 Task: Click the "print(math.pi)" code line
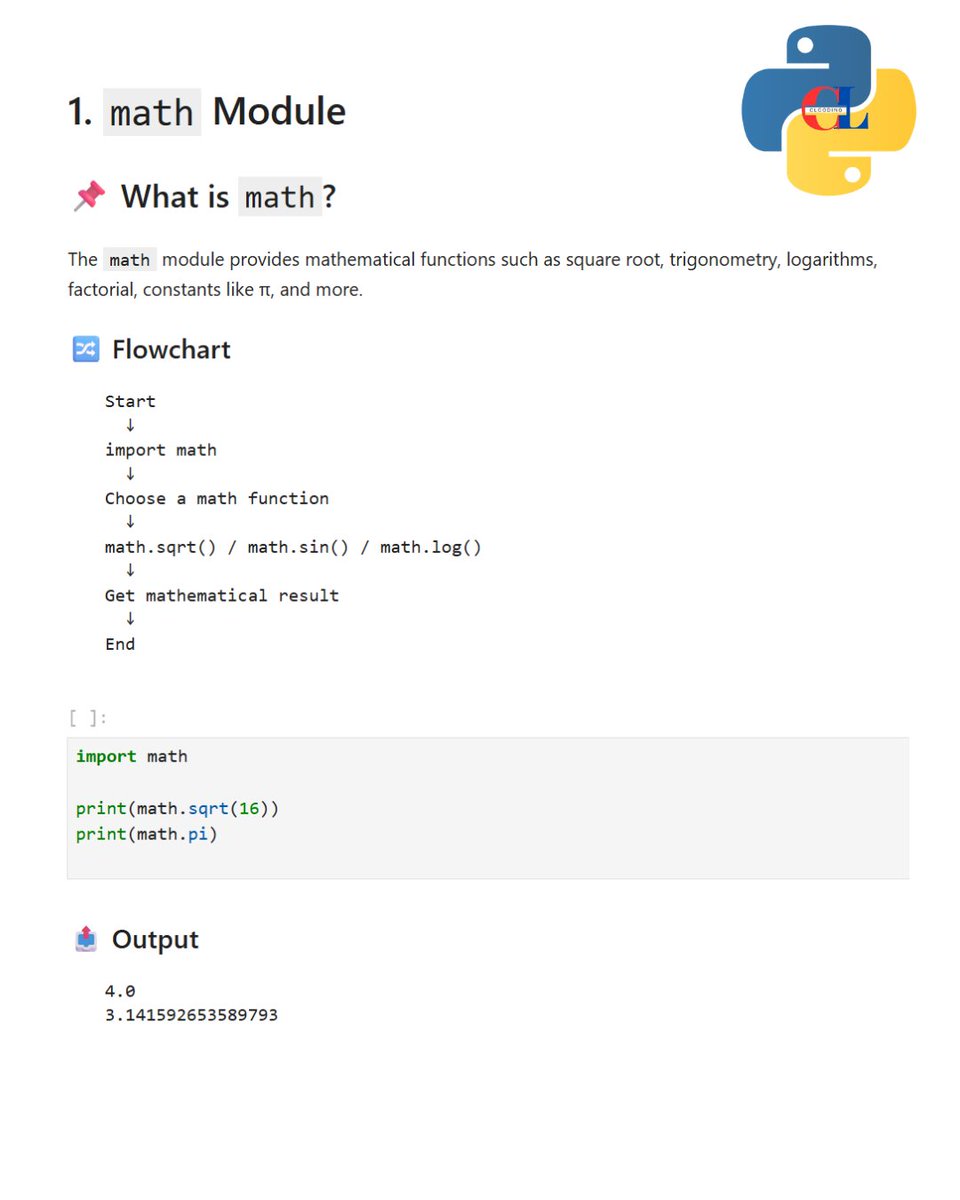pos(147,833)
